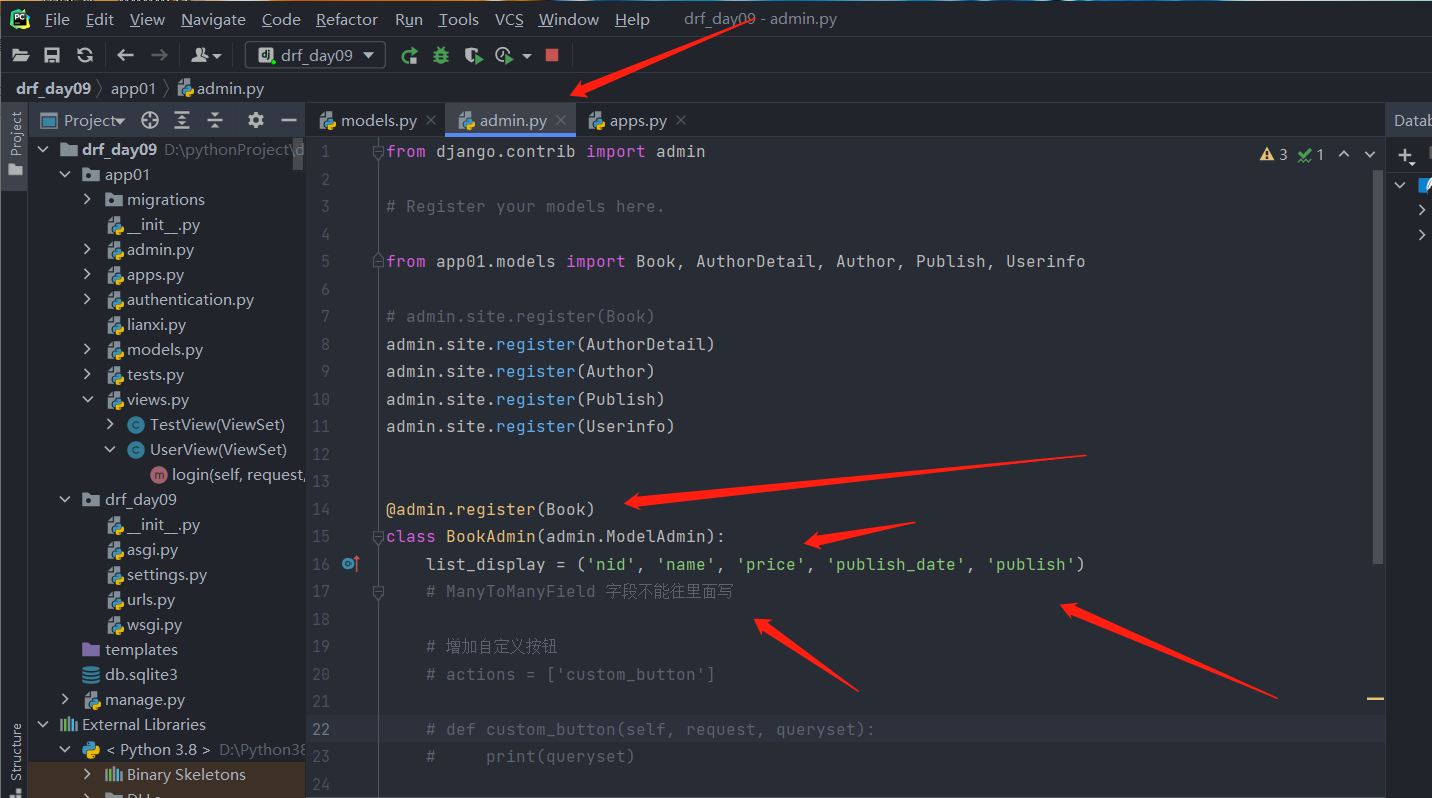The image size is (1432, 798).
Task: Open the File menu
Action: click(57, 19)
